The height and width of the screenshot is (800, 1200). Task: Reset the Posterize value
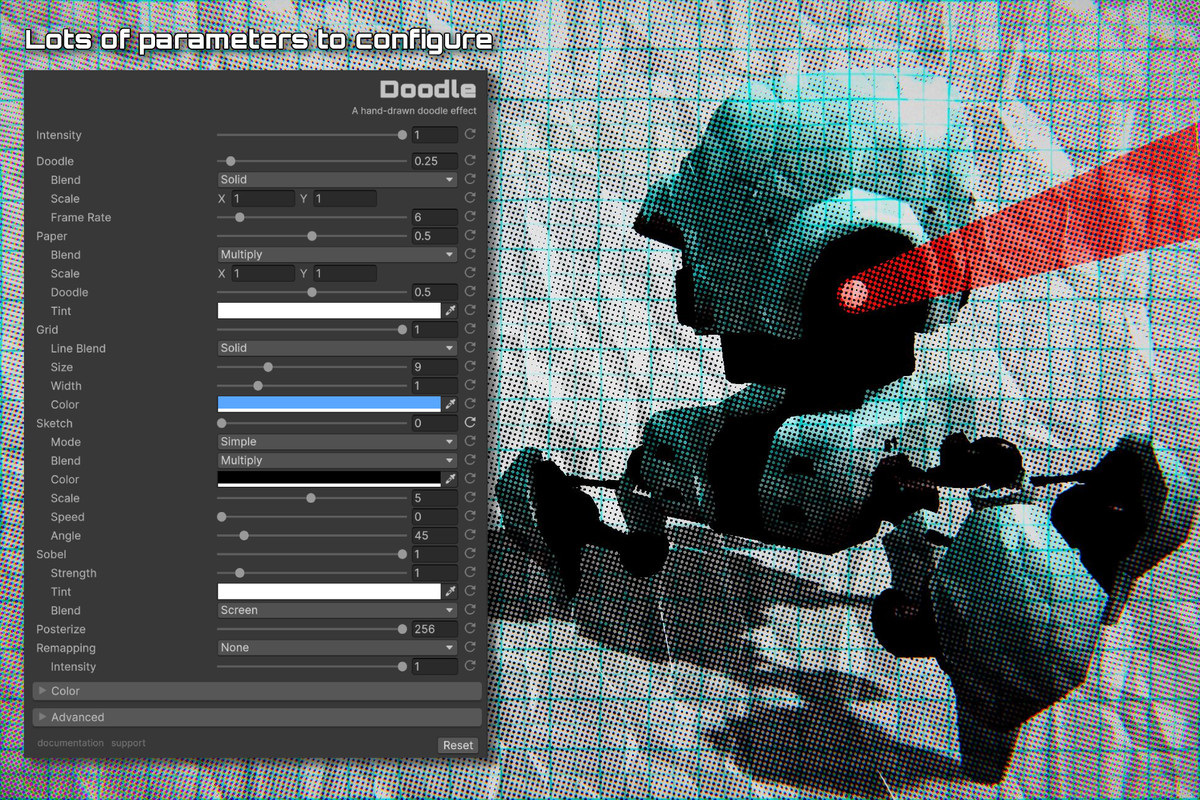[469, 628]
